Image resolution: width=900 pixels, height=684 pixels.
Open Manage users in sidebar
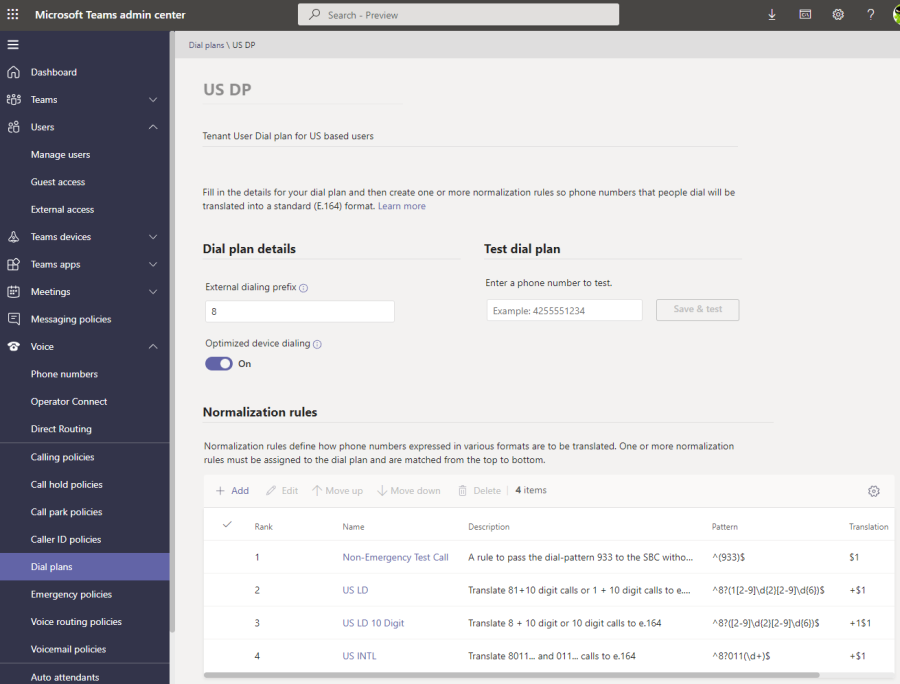[x=60, y=154]
